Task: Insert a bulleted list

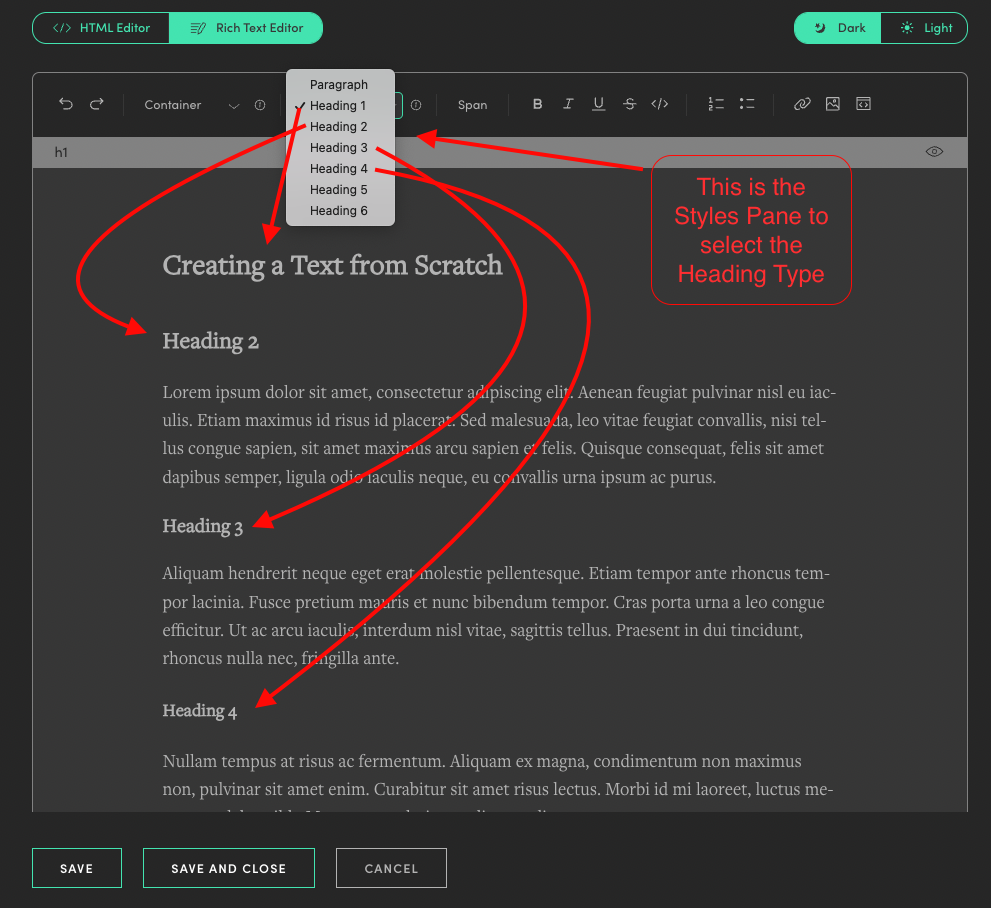Action: [x=746, y=103]
